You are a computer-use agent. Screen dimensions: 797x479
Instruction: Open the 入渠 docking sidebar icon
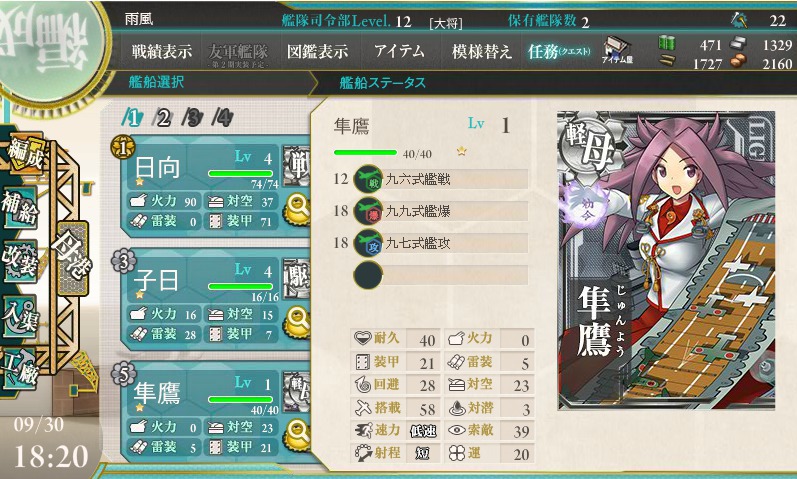coord(20,317)
